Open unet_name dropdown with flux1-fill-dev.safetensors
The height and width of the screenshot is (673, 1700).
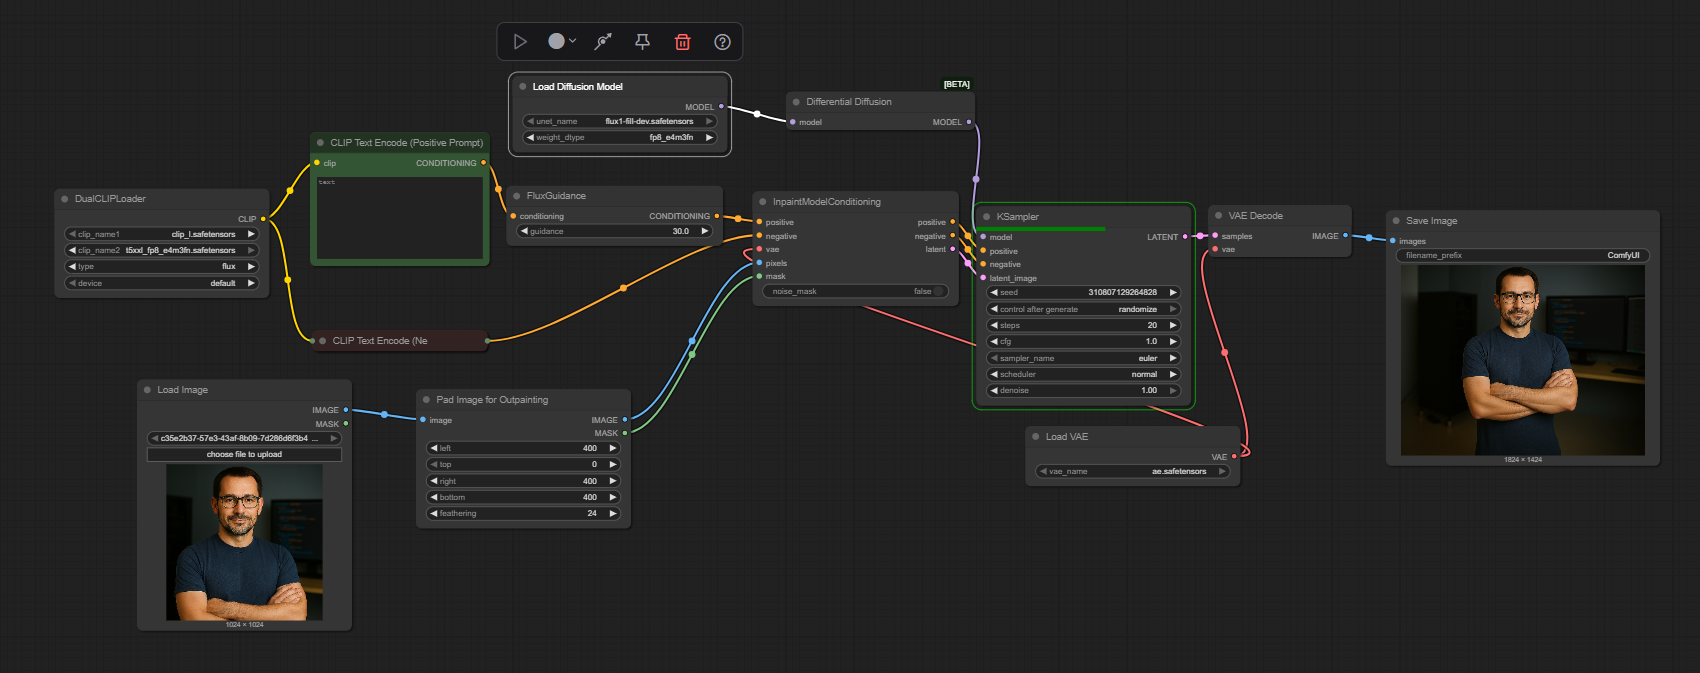tap(619, 121)
